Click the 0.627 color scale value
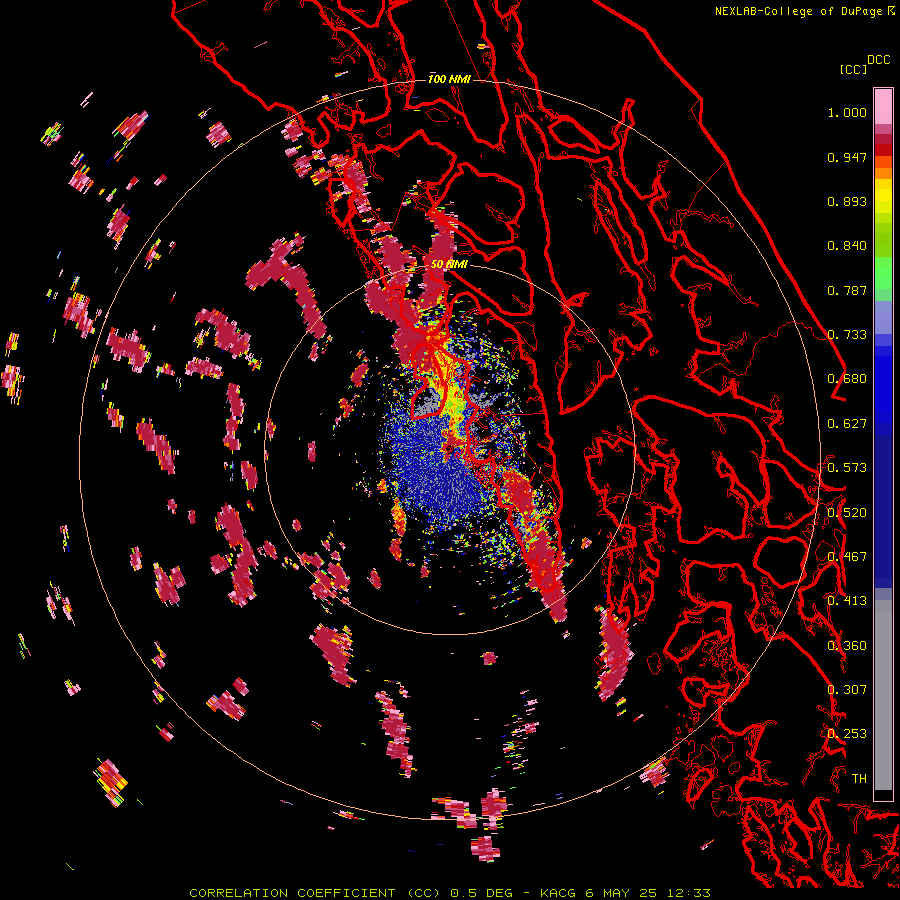The image size is (900, 900). pyautogui.click(x=847, y=424)
